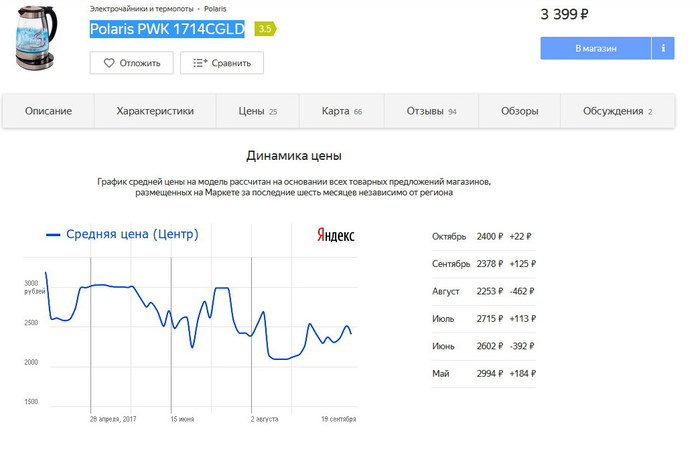Click the compare list icon on Сравнить

199,63
